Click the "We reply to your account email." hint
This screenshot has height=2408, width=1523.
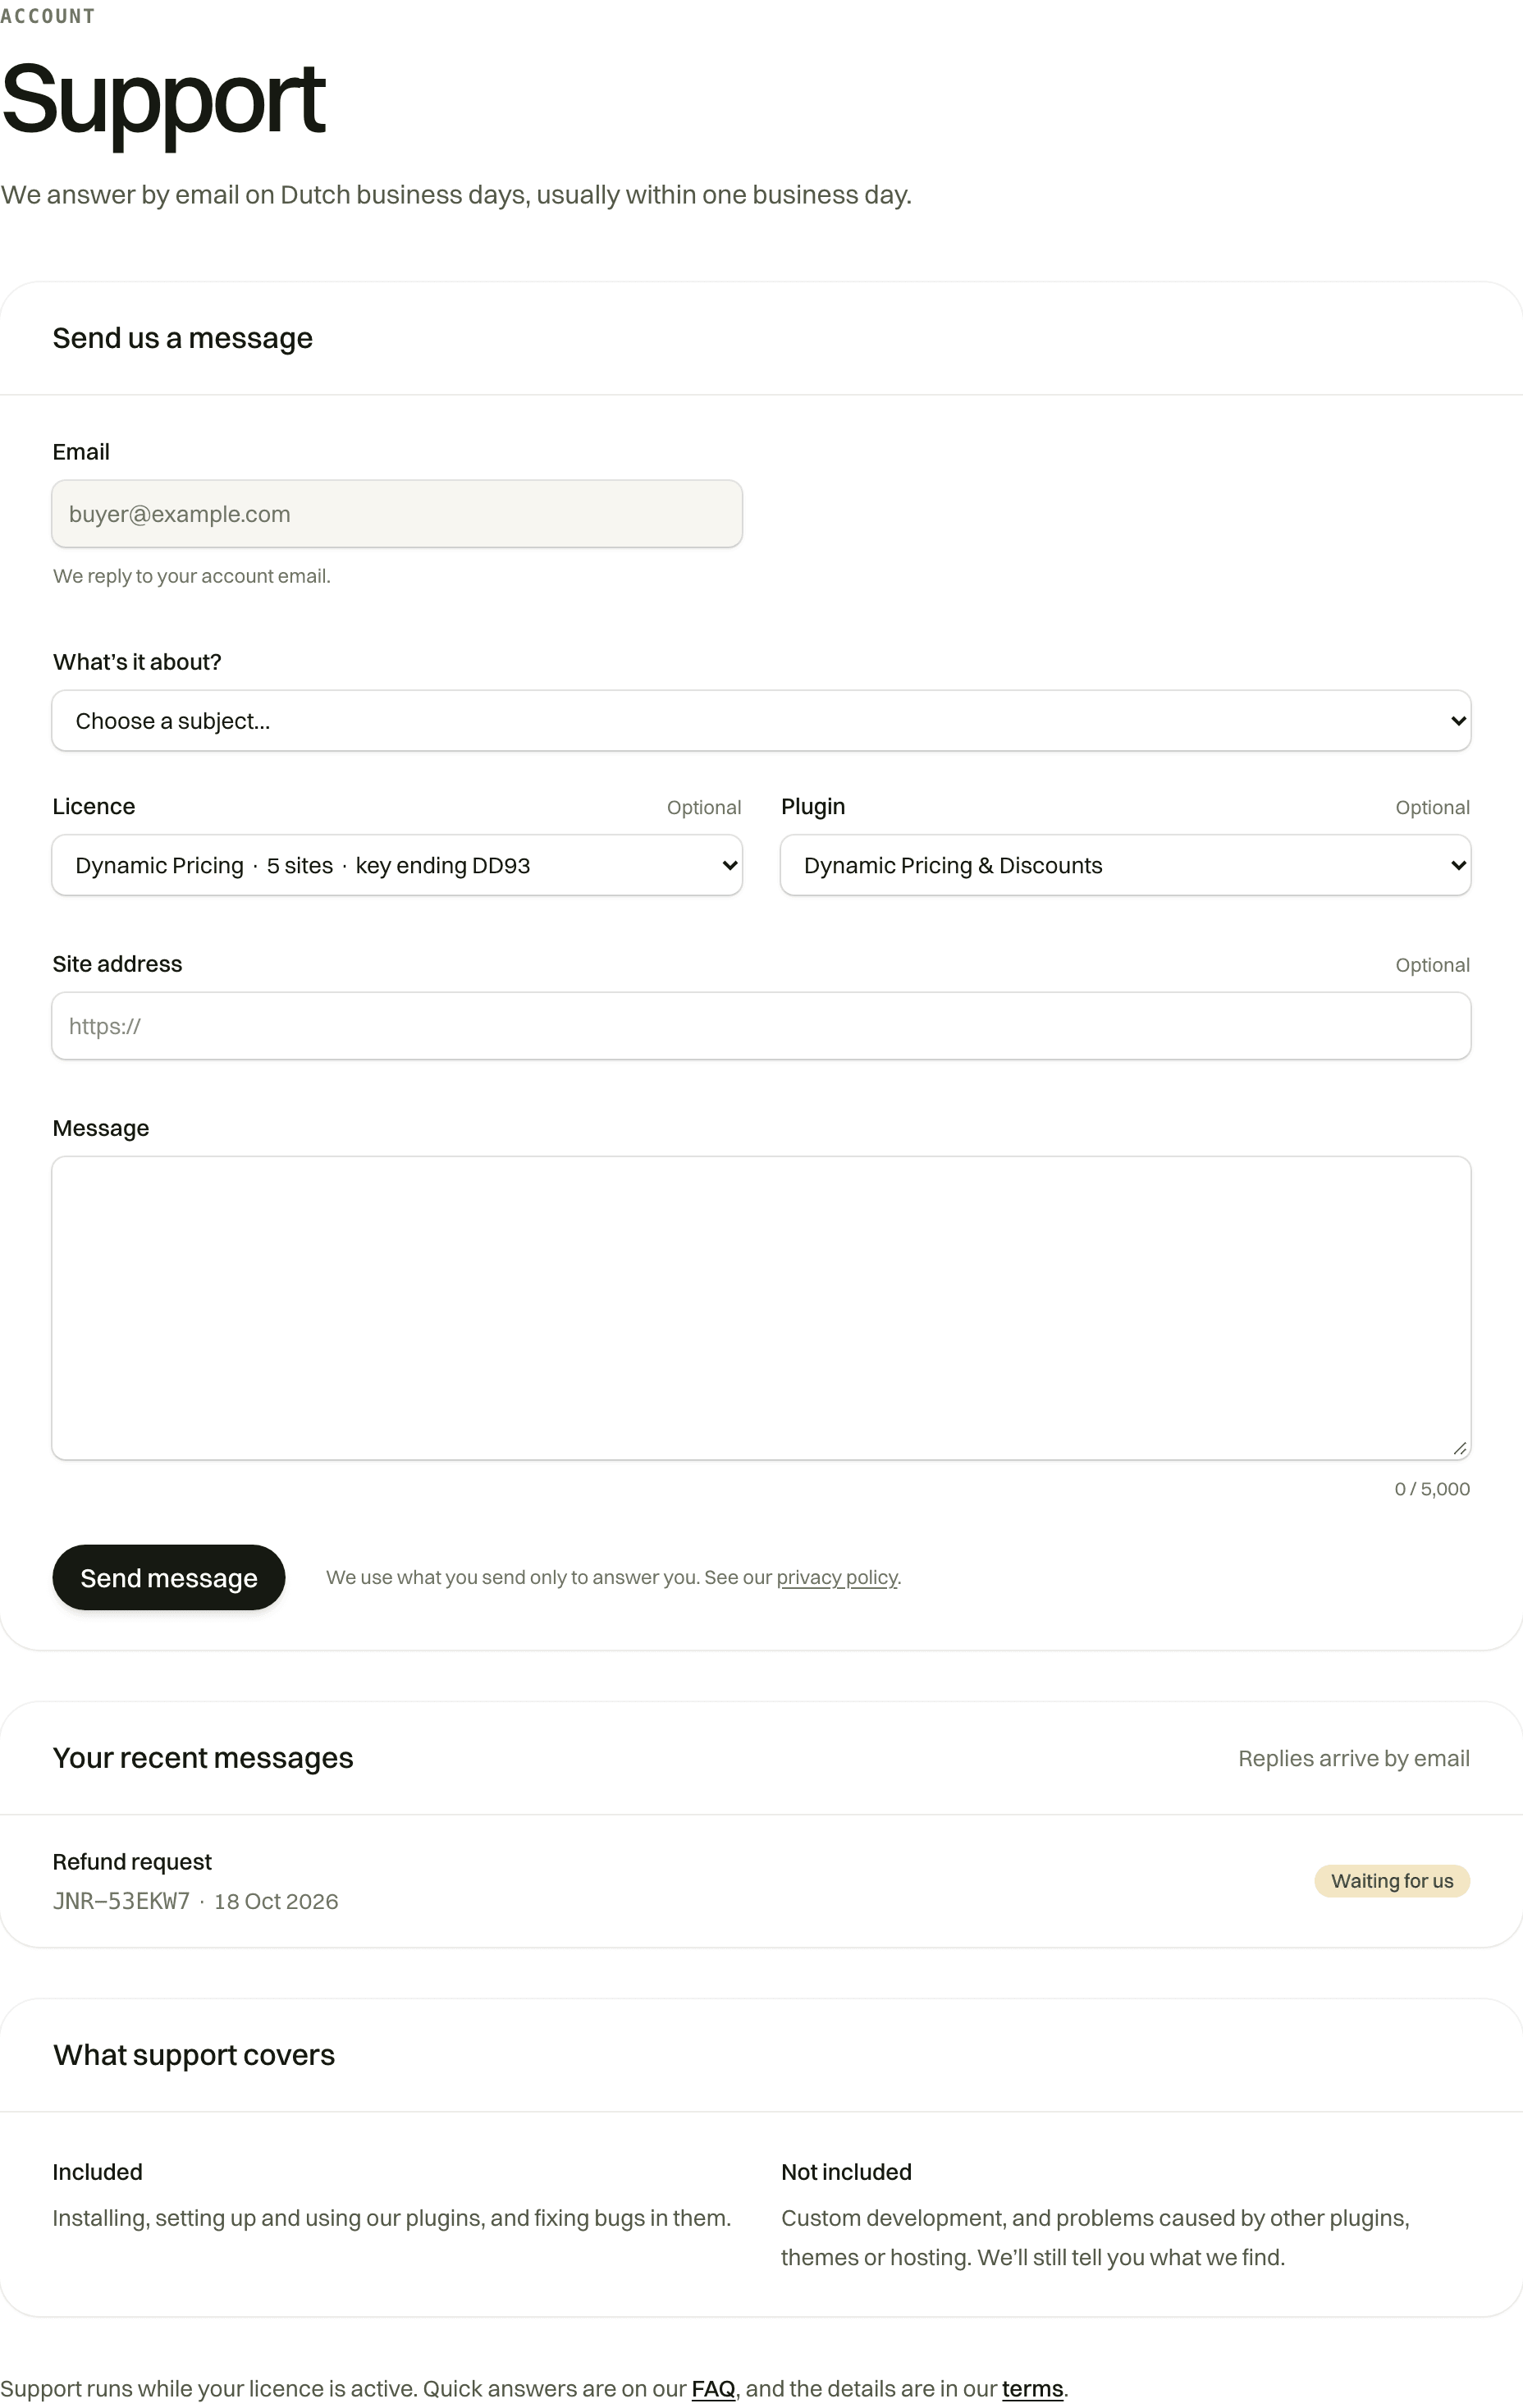point(192,576)
